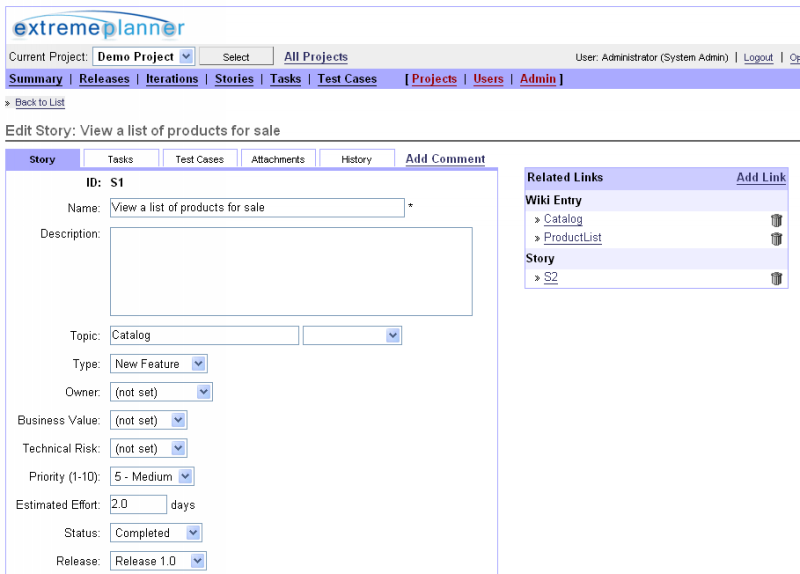
Task: Click the Add Comment link
Action: pyautogui.click(x=445, y=159)
